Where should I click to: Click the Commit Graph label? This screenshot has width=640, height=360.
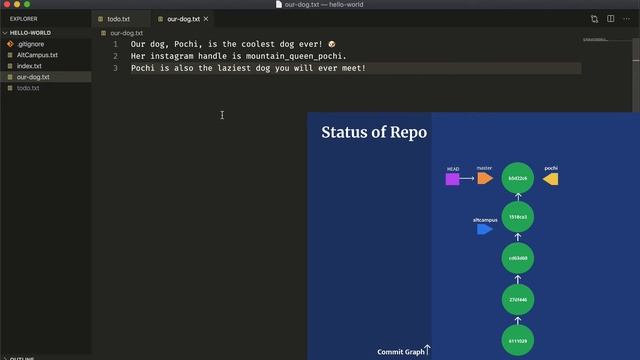(x=400, y=352)
